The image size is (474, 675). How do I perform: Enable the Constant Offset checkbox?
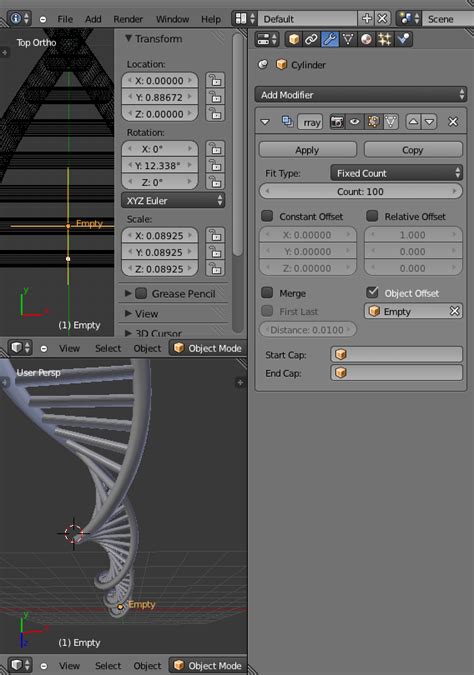tap(267, 216)
